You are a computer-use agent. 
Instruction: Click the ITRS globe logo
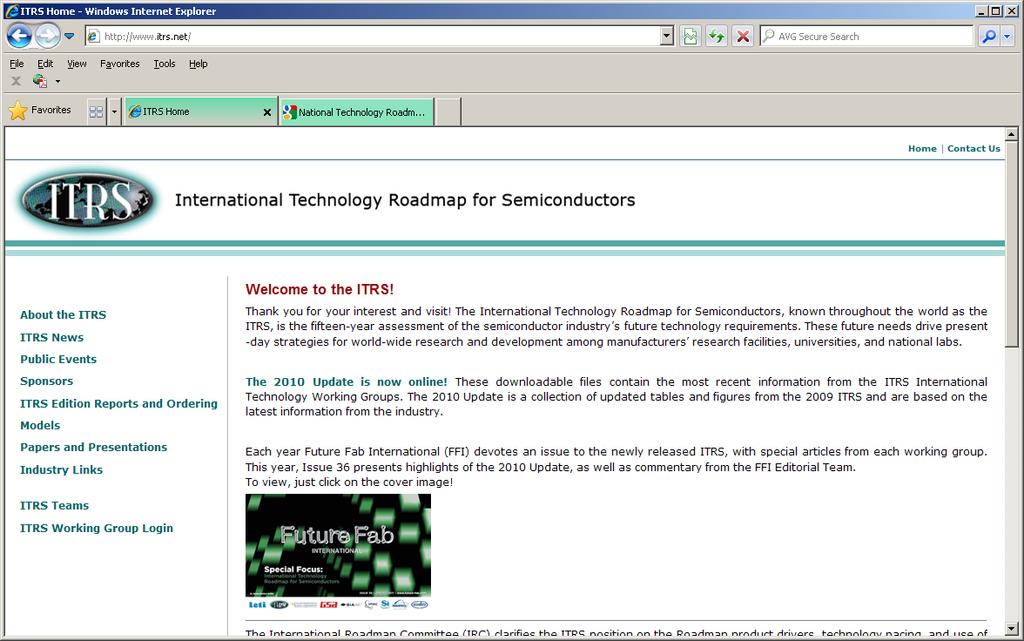(x=86, y=200)
